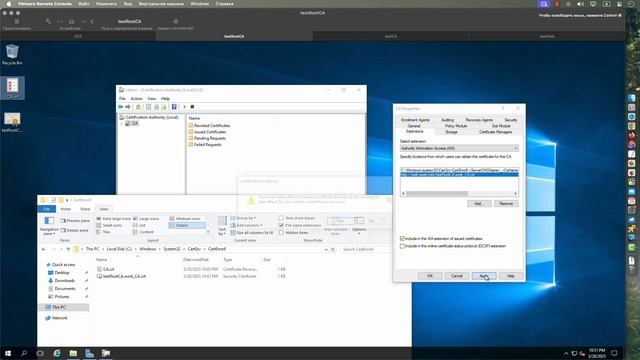Click Help button in CA Properties dialog

(x=511, y=276)
